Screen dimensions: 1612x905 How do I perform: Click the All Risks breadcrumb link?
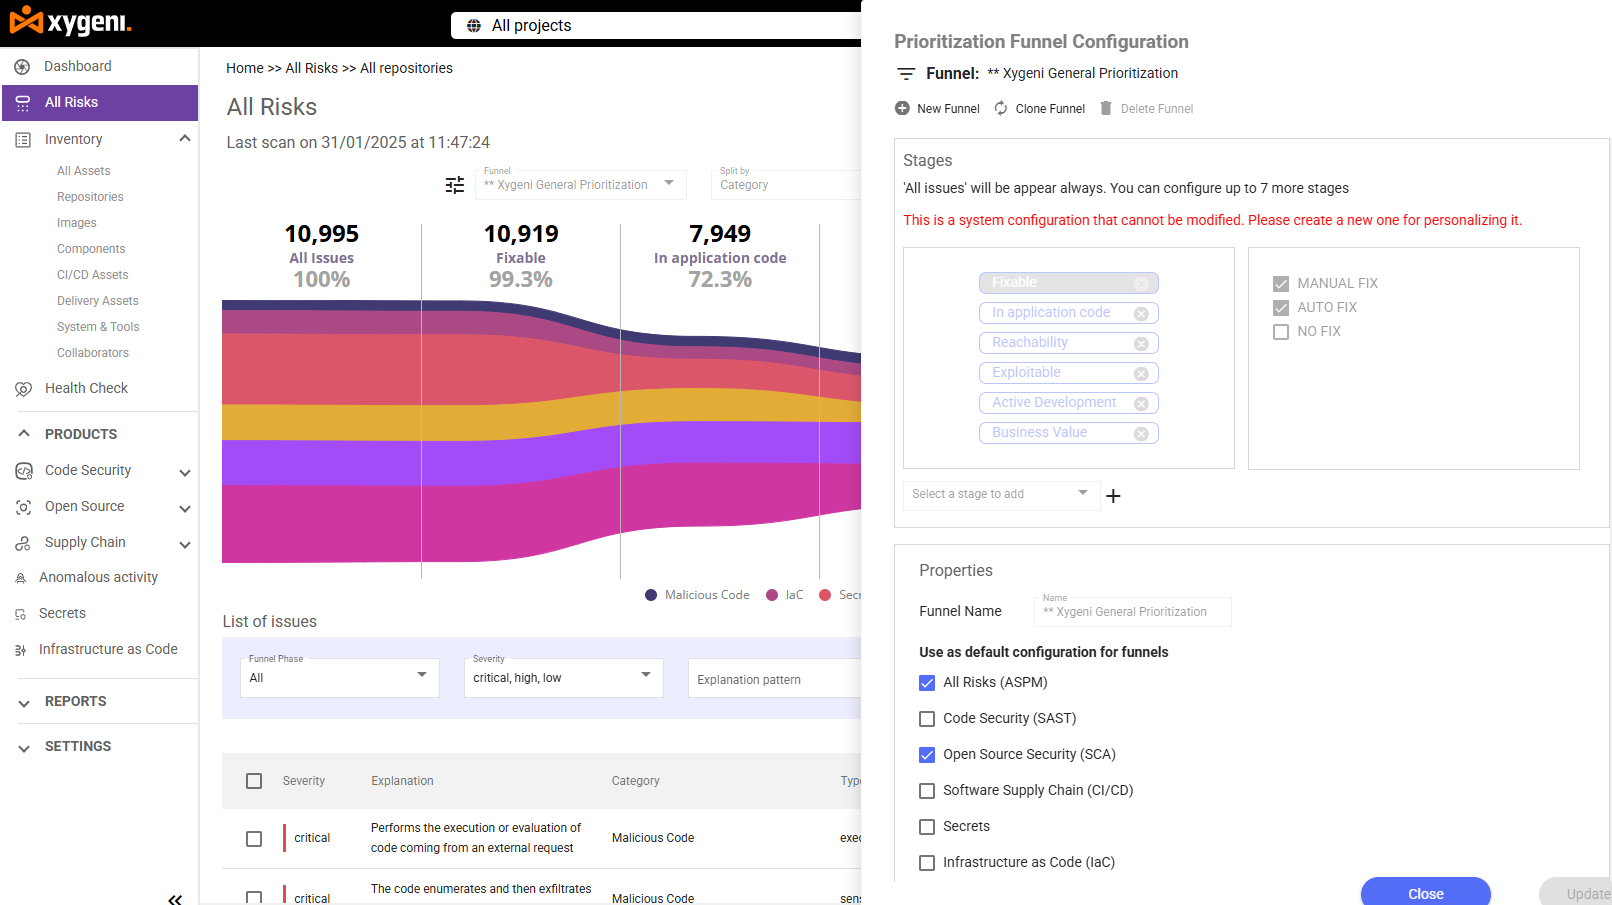point(312,68)
